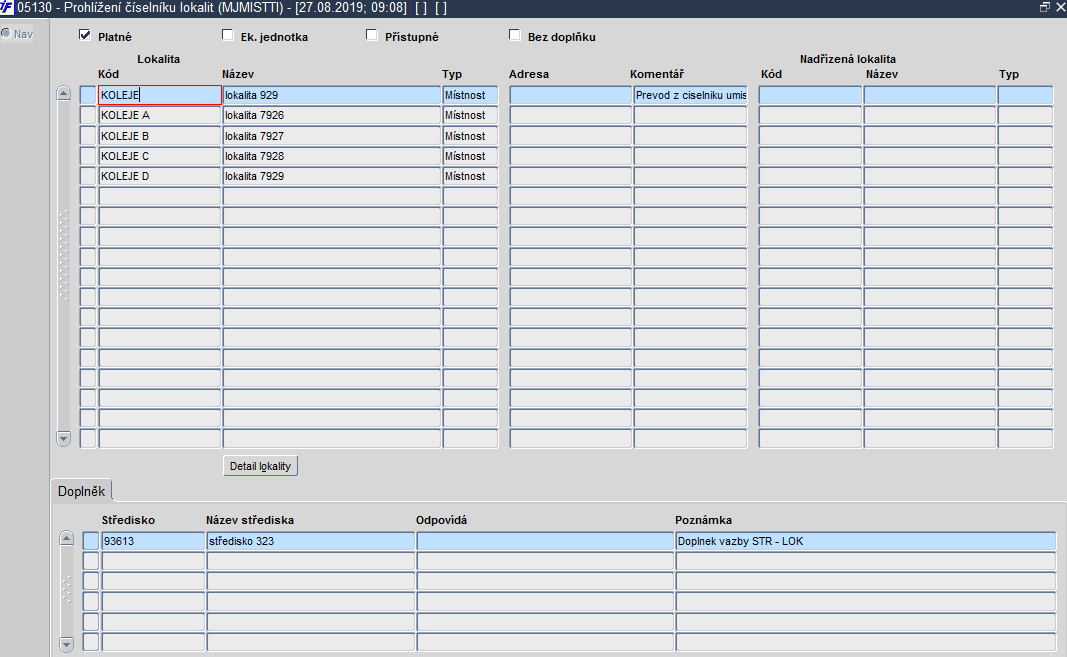Click the restore window button in title bar
This screenshot has width=1067, height=657.
click(1045, 7)
